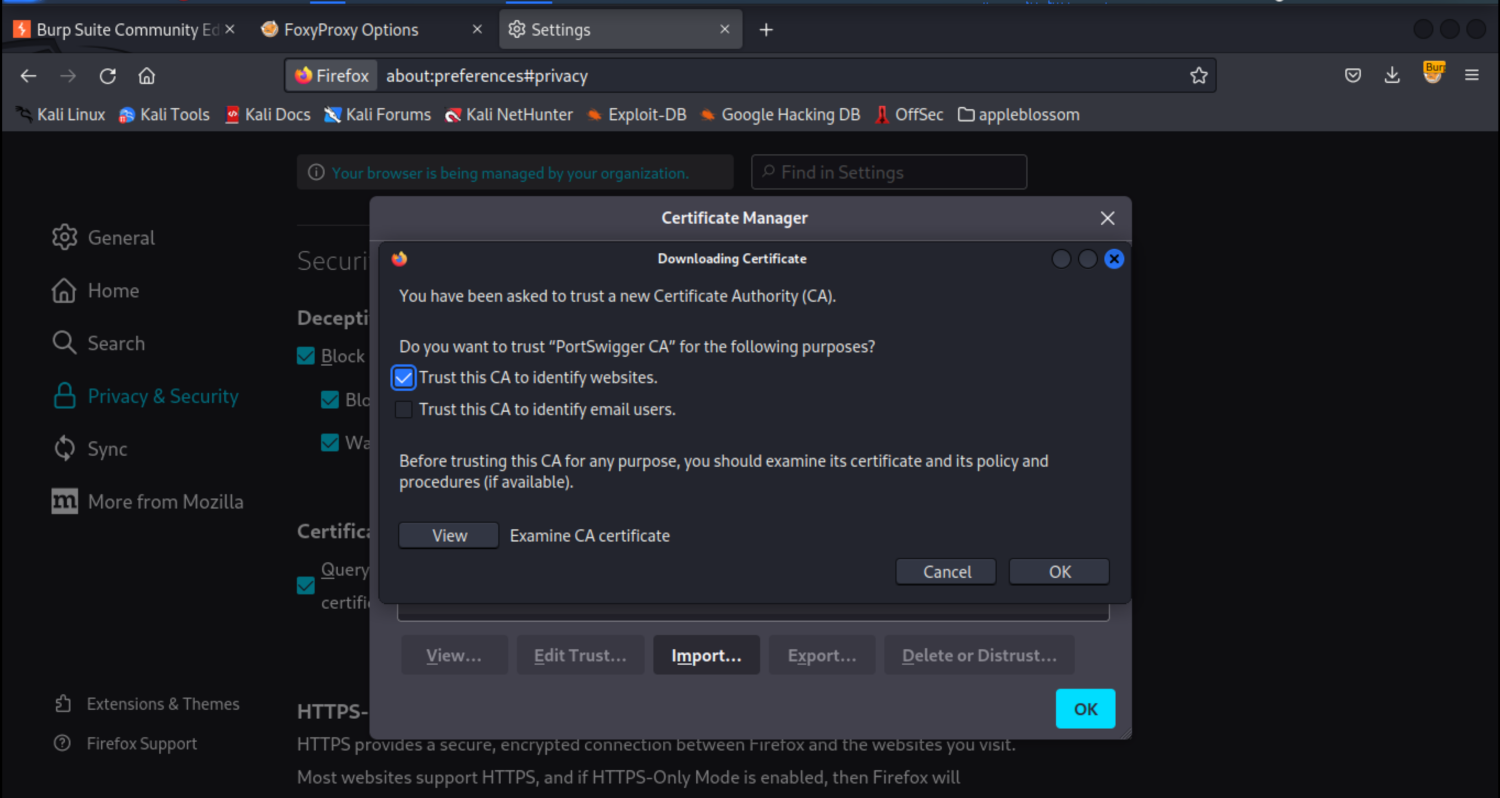Reload the current page

(107, 76)
